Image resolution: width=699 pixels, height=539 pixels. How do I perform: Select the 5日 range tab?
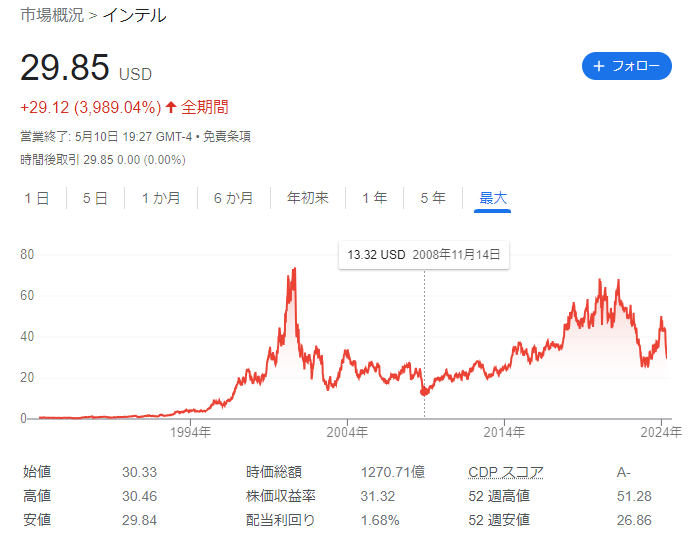click(95, 198)
